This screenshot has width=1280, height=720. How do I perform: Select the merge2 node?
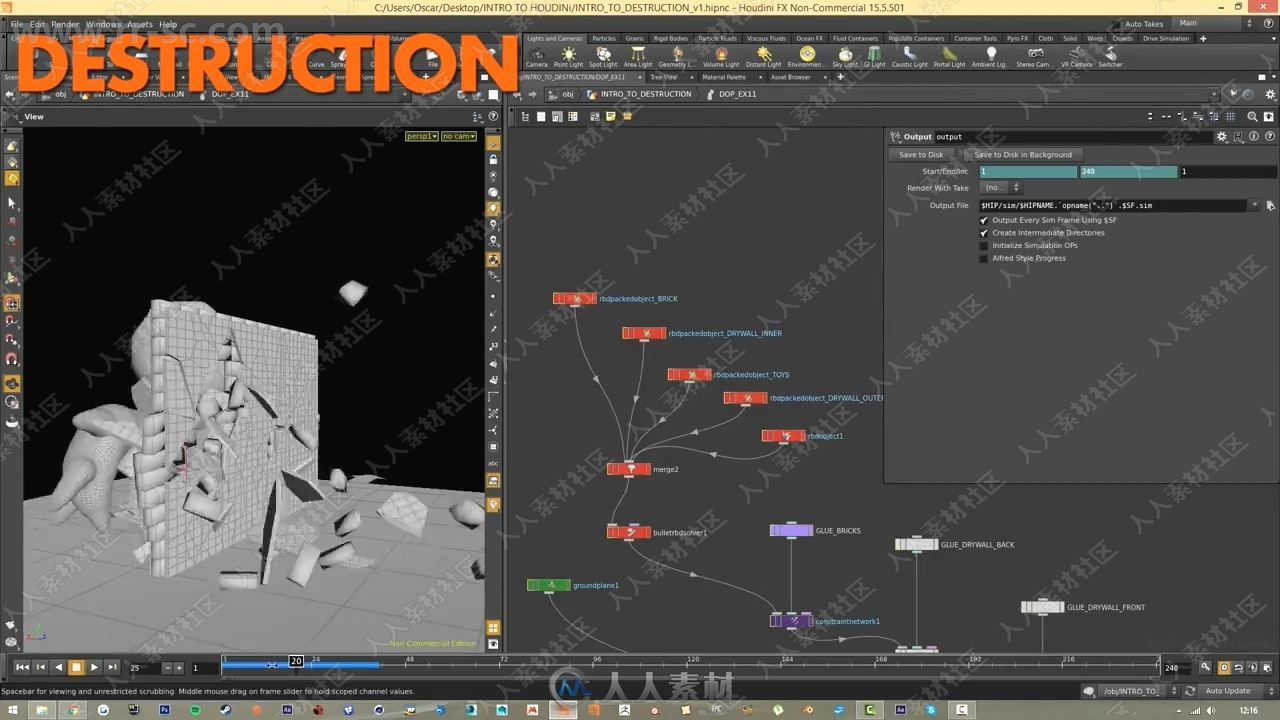[x=628, y=469]
